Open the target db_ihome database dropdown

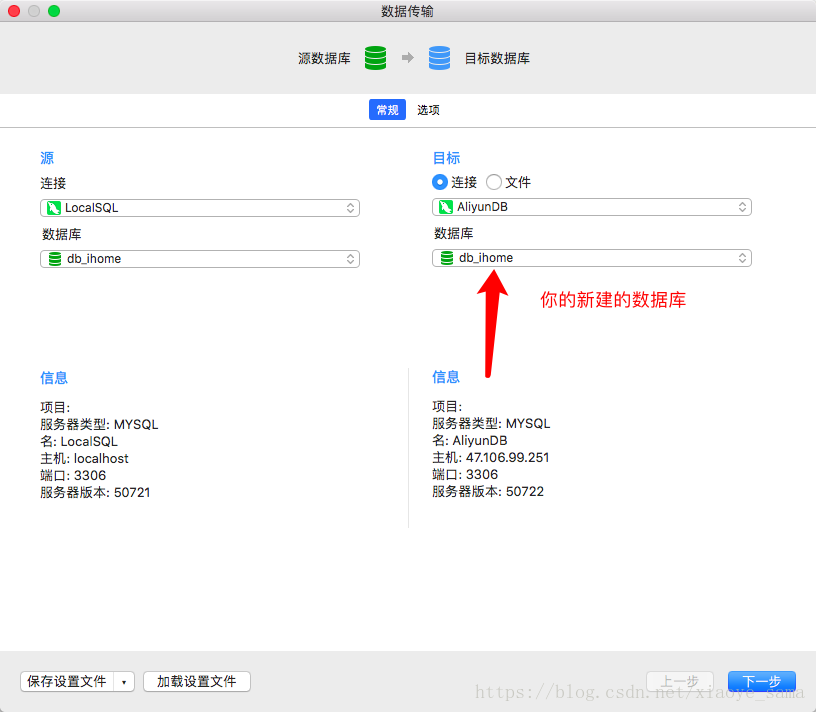592,258
